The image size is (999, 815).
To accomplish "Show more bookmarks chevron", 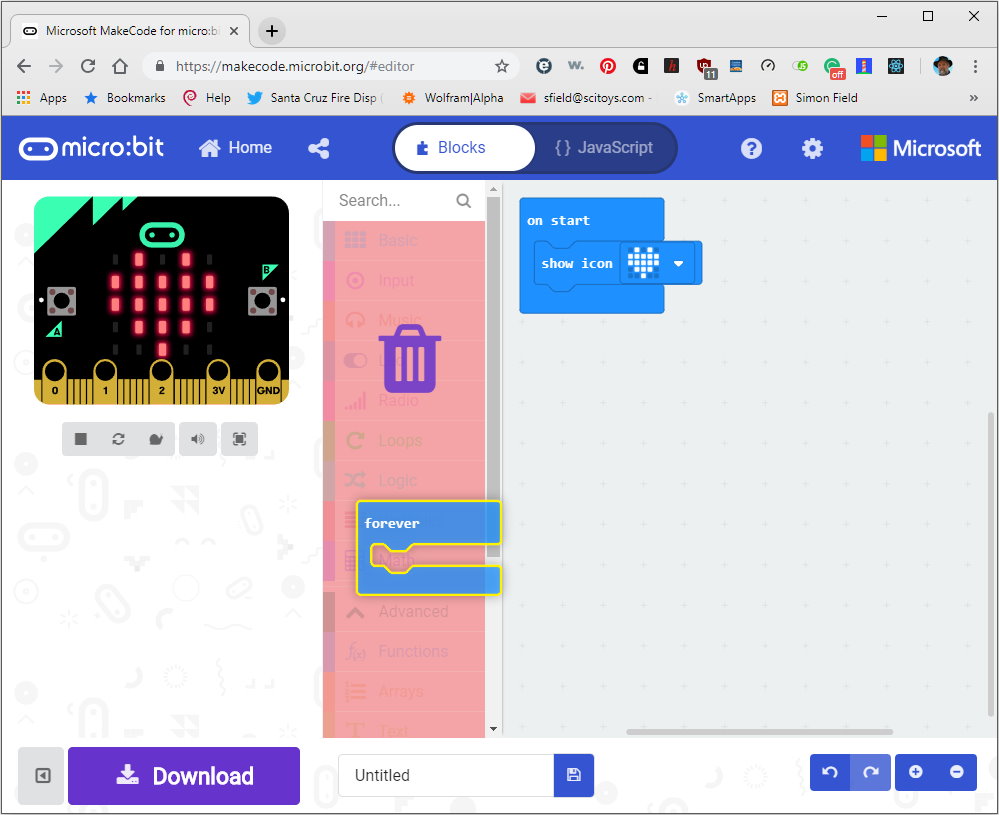I will pos(974,97).
